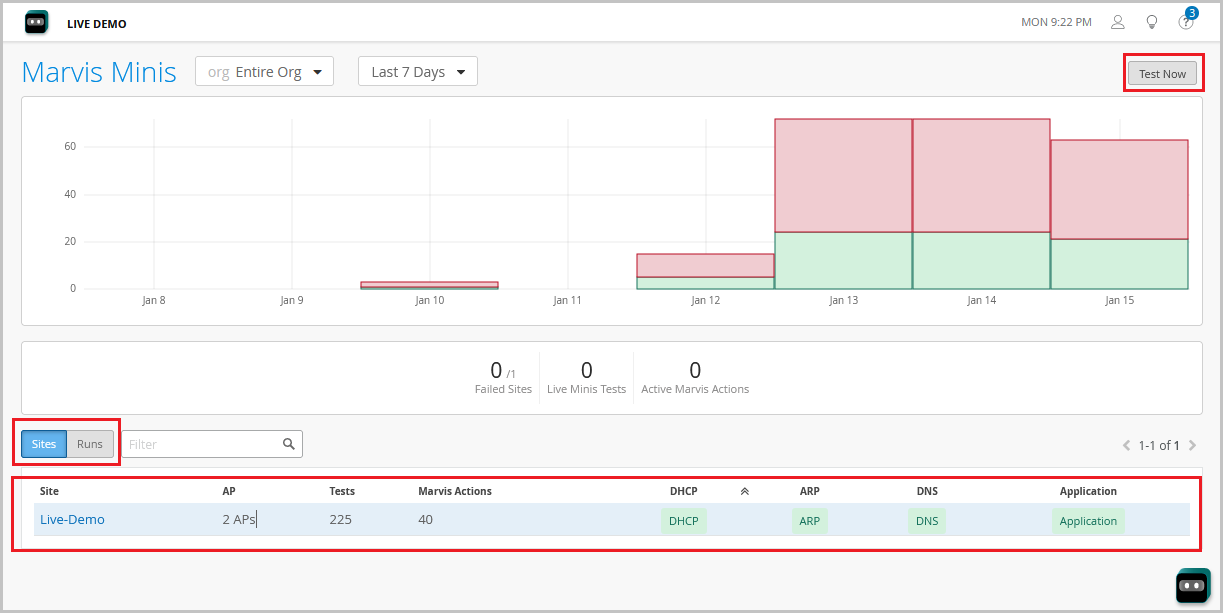Viewport: 1223px width, 613px height.
Task: Sort table by Marvis Actions column header
Action: pyautogui.click(x=455, y=491)
